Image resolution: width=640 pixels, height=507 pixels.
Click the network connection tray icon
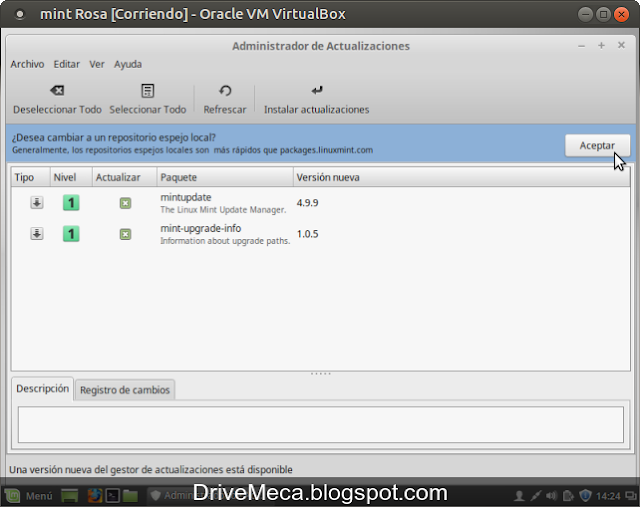click(536, 496)
